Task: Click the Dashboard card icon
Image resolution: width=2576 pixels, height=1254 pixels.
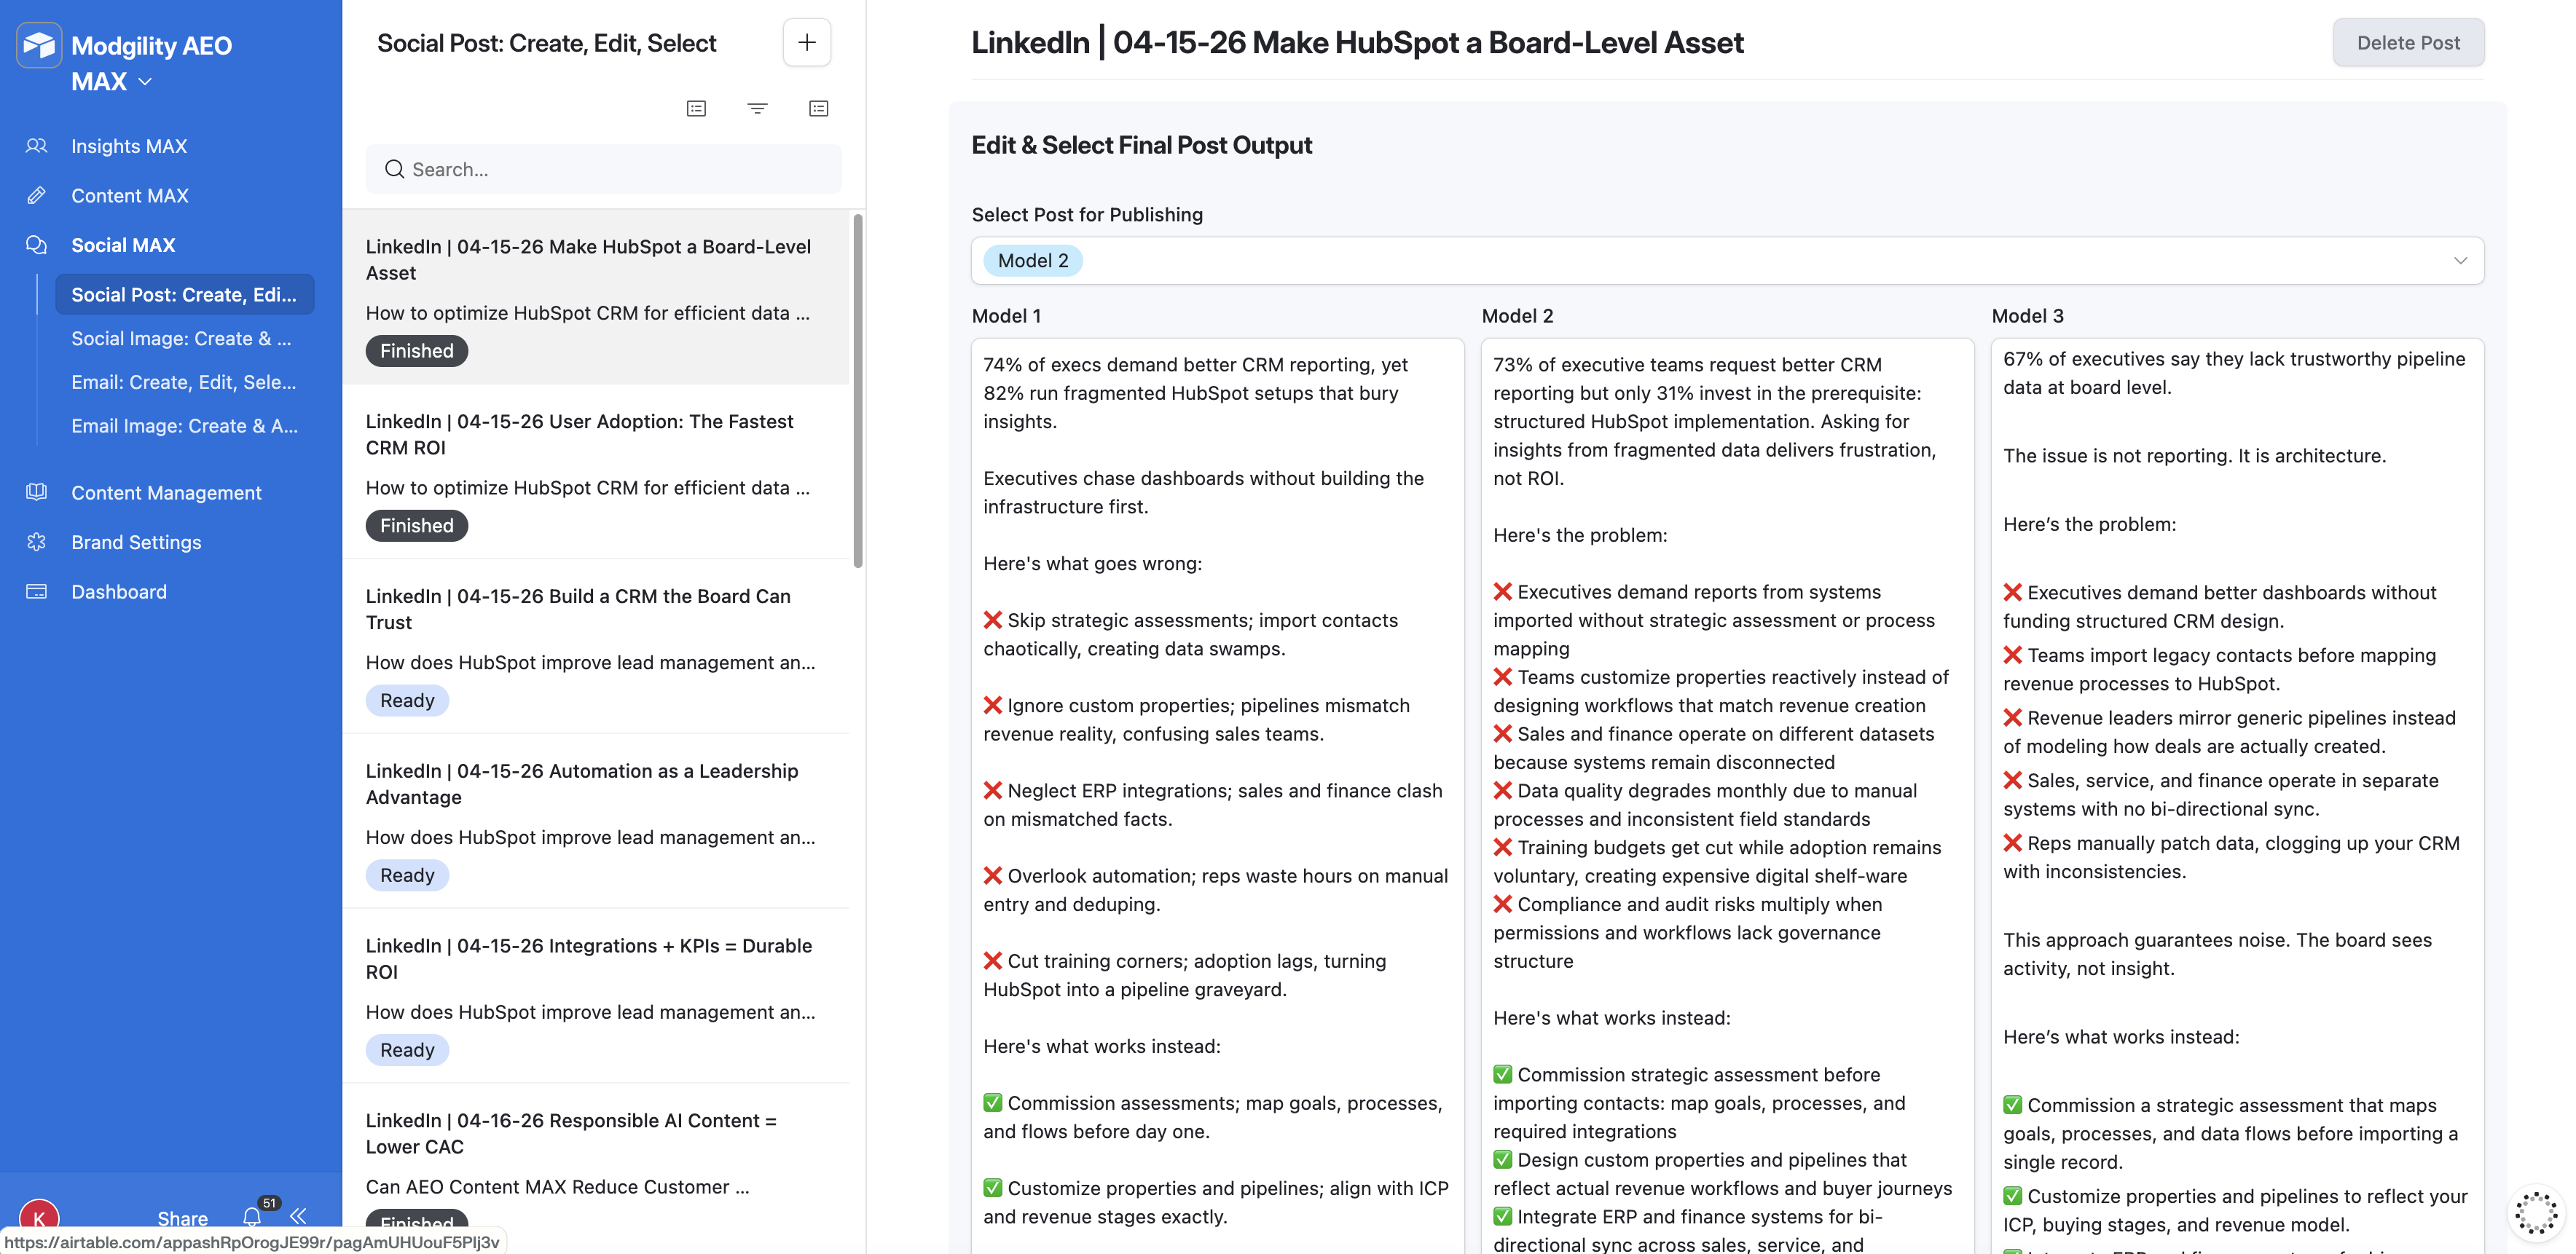Action: [x=37, y=592]
